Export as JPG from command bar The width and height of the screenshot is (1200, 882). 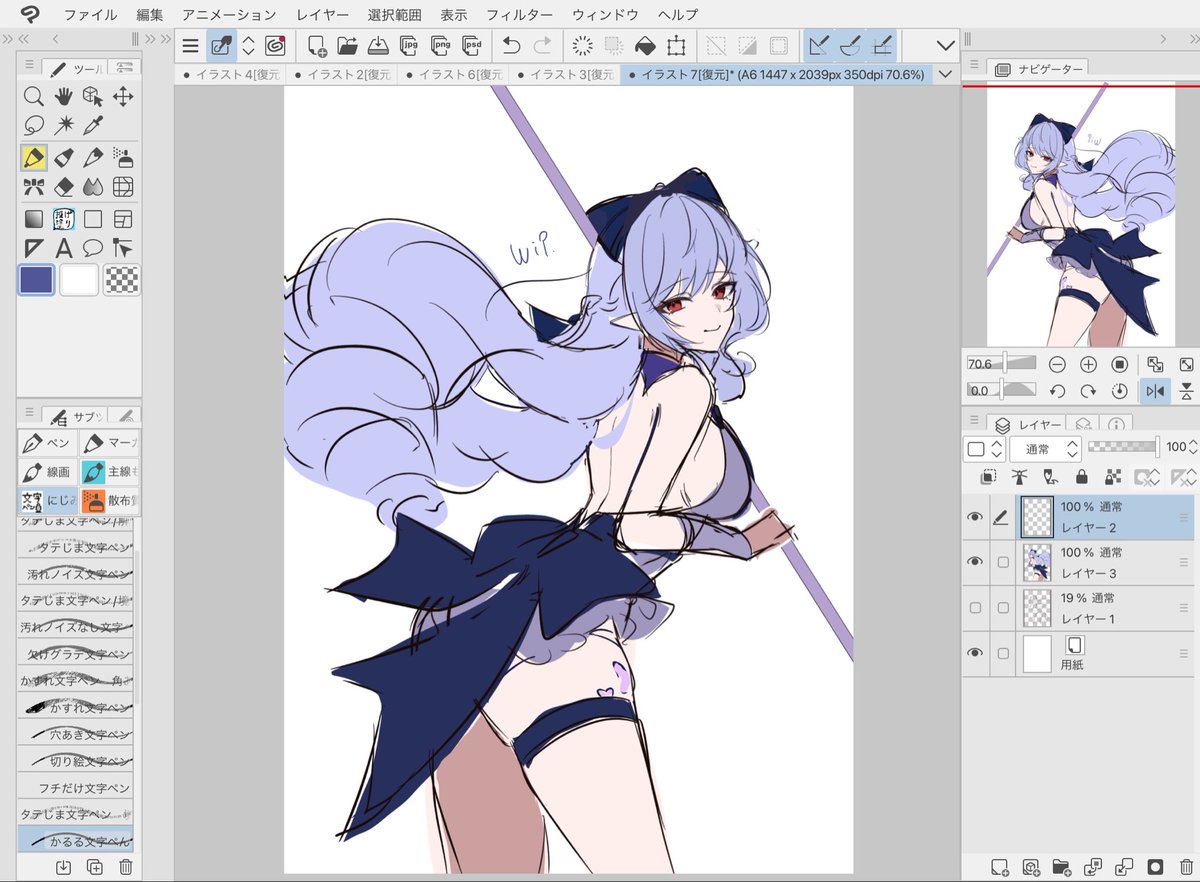click(408, 46)
